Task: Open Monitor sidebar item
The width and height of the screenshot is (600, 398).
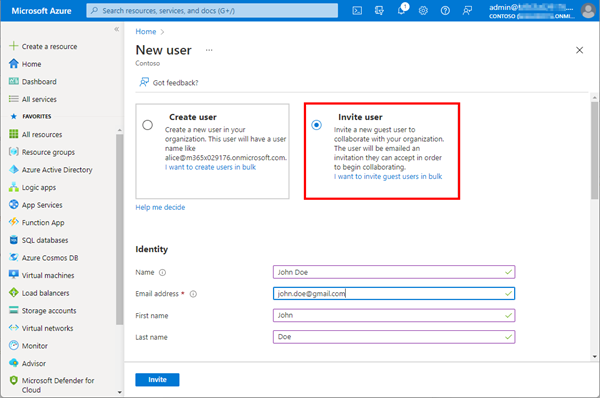Action: (35, 346)
